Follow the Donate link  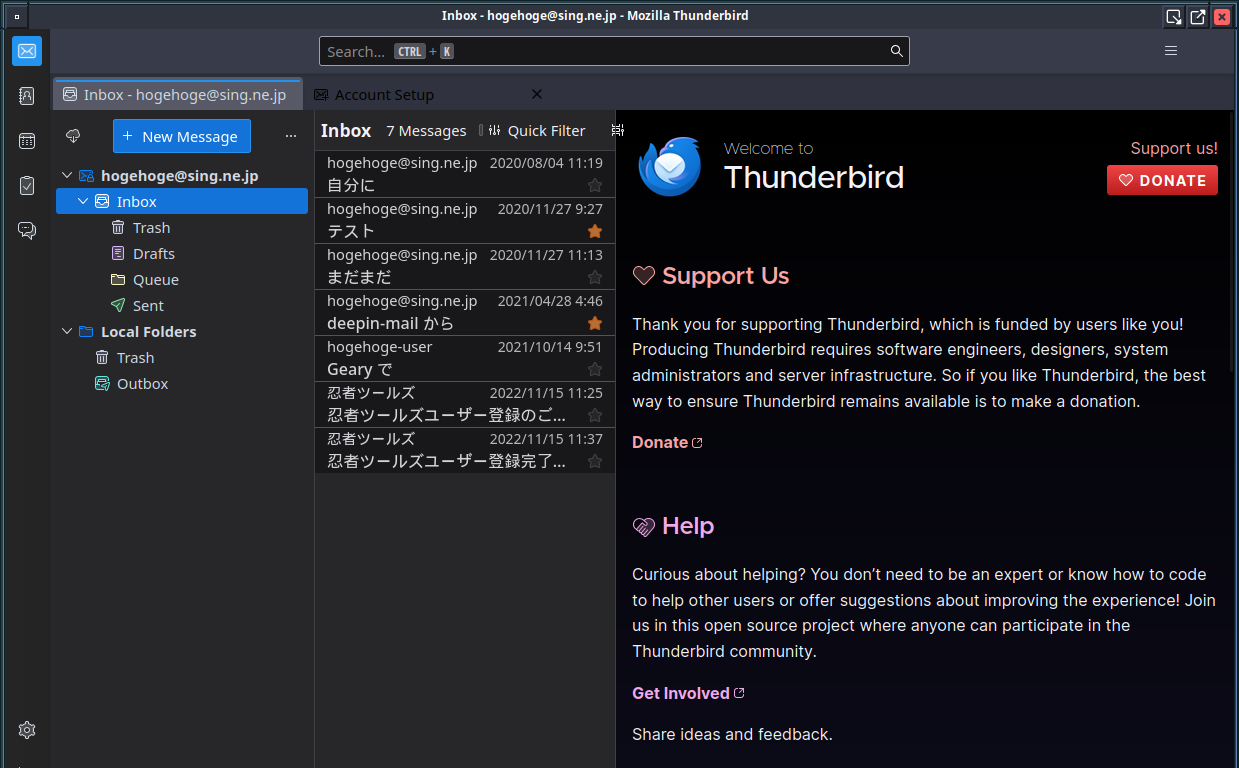tap(667, 442)
